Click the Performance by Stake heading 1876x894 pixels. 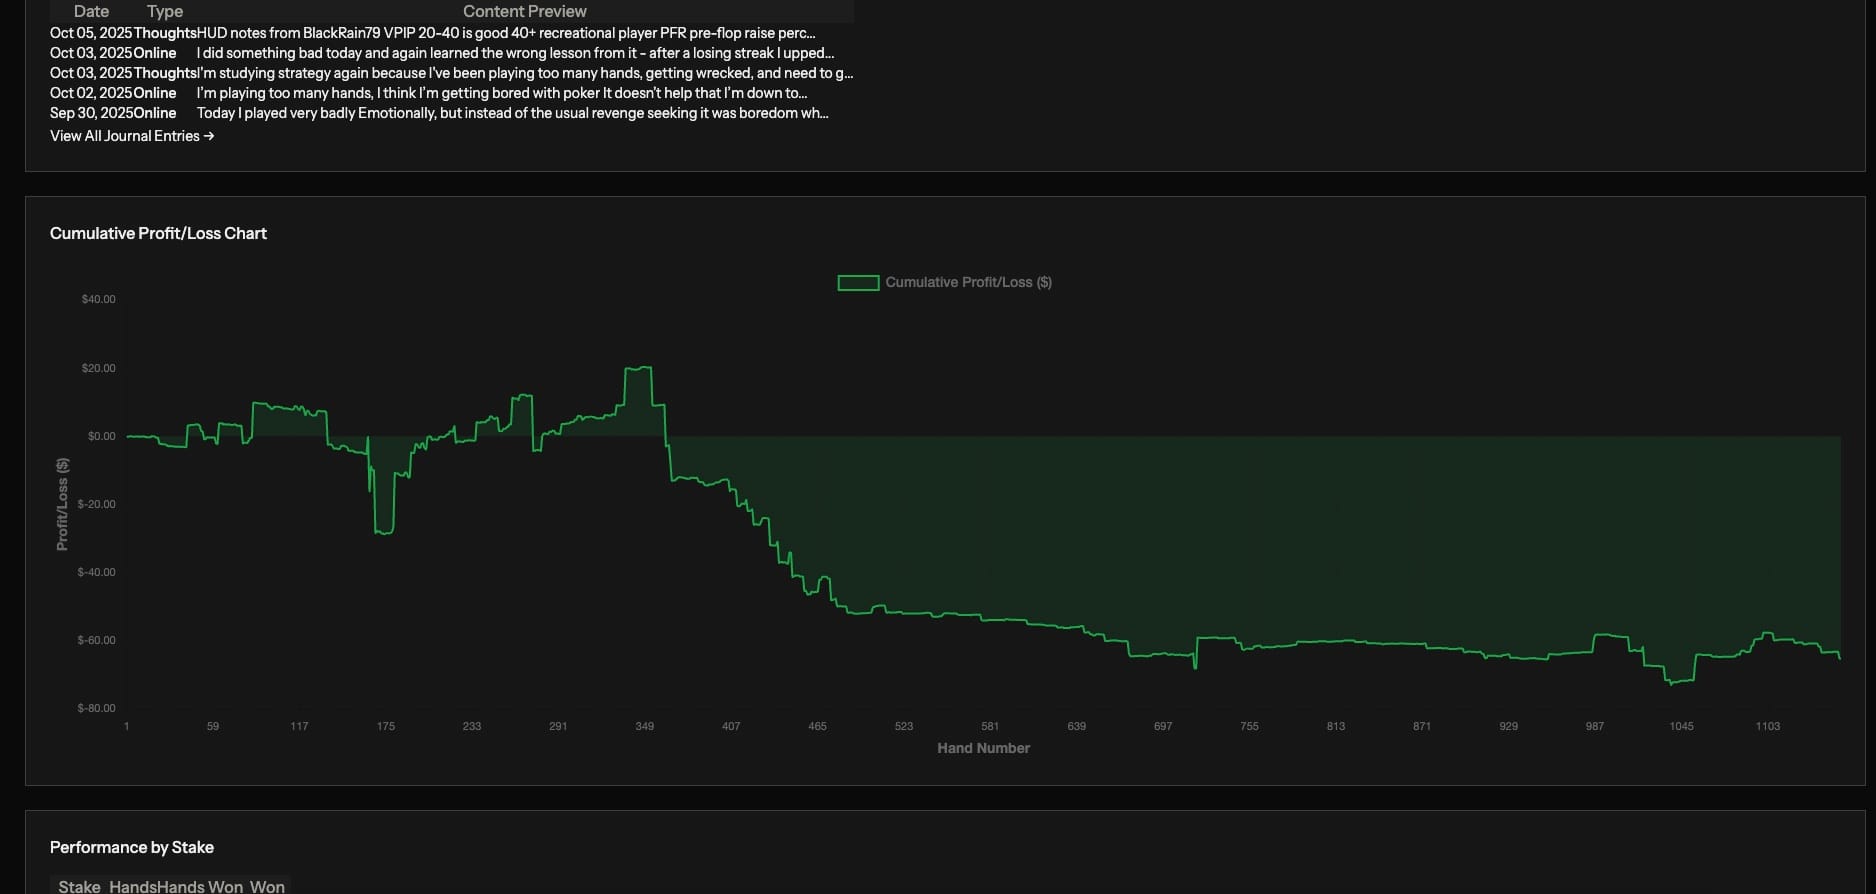[x=132, y=847]
